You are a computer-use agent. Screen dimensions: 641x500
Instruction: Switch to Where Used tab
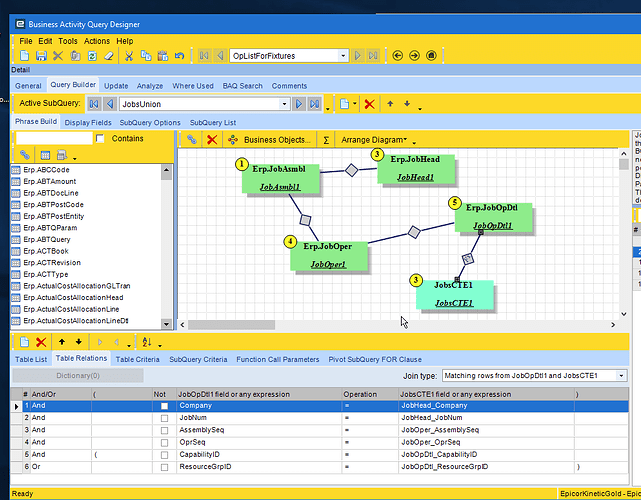193,86
